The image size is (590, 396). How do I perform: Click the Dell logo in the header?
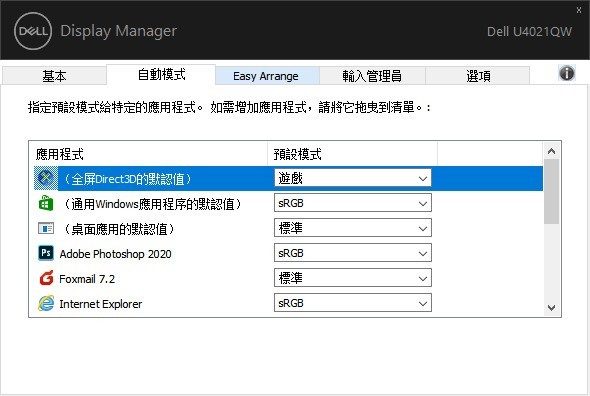coord(33,31)
